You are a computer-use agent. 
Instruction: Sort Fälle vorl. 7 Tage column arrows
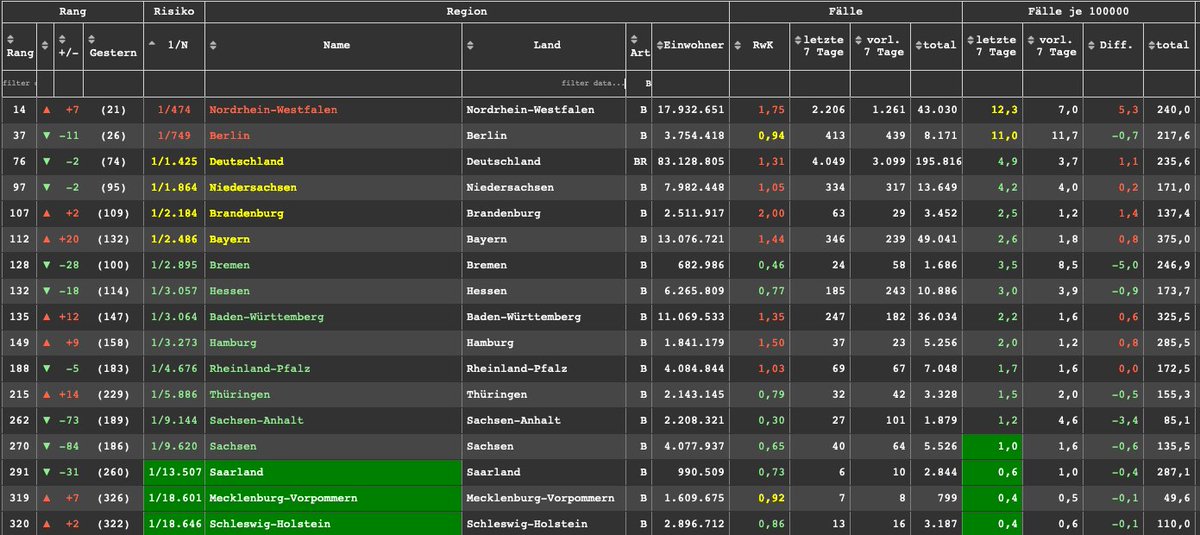tap(859, 39)
